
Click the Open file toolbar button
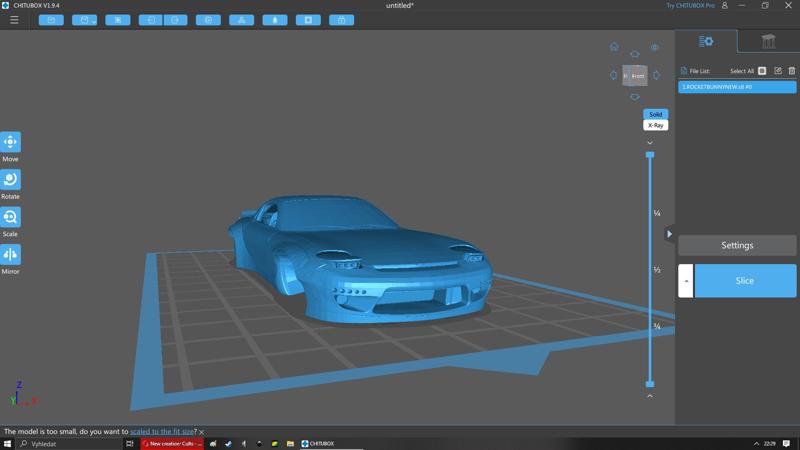51,20
